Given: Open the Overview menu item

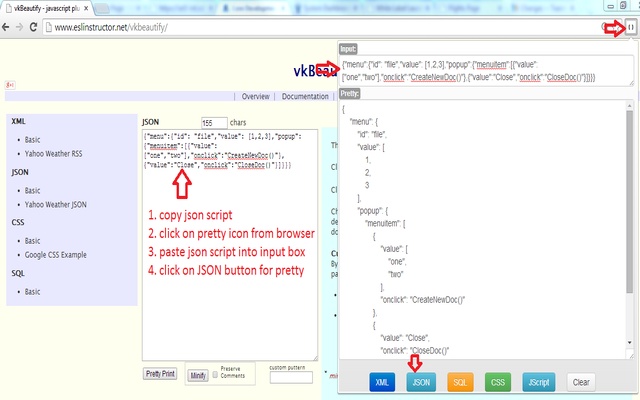Looking at the screenshot, I should coord(256,96).
